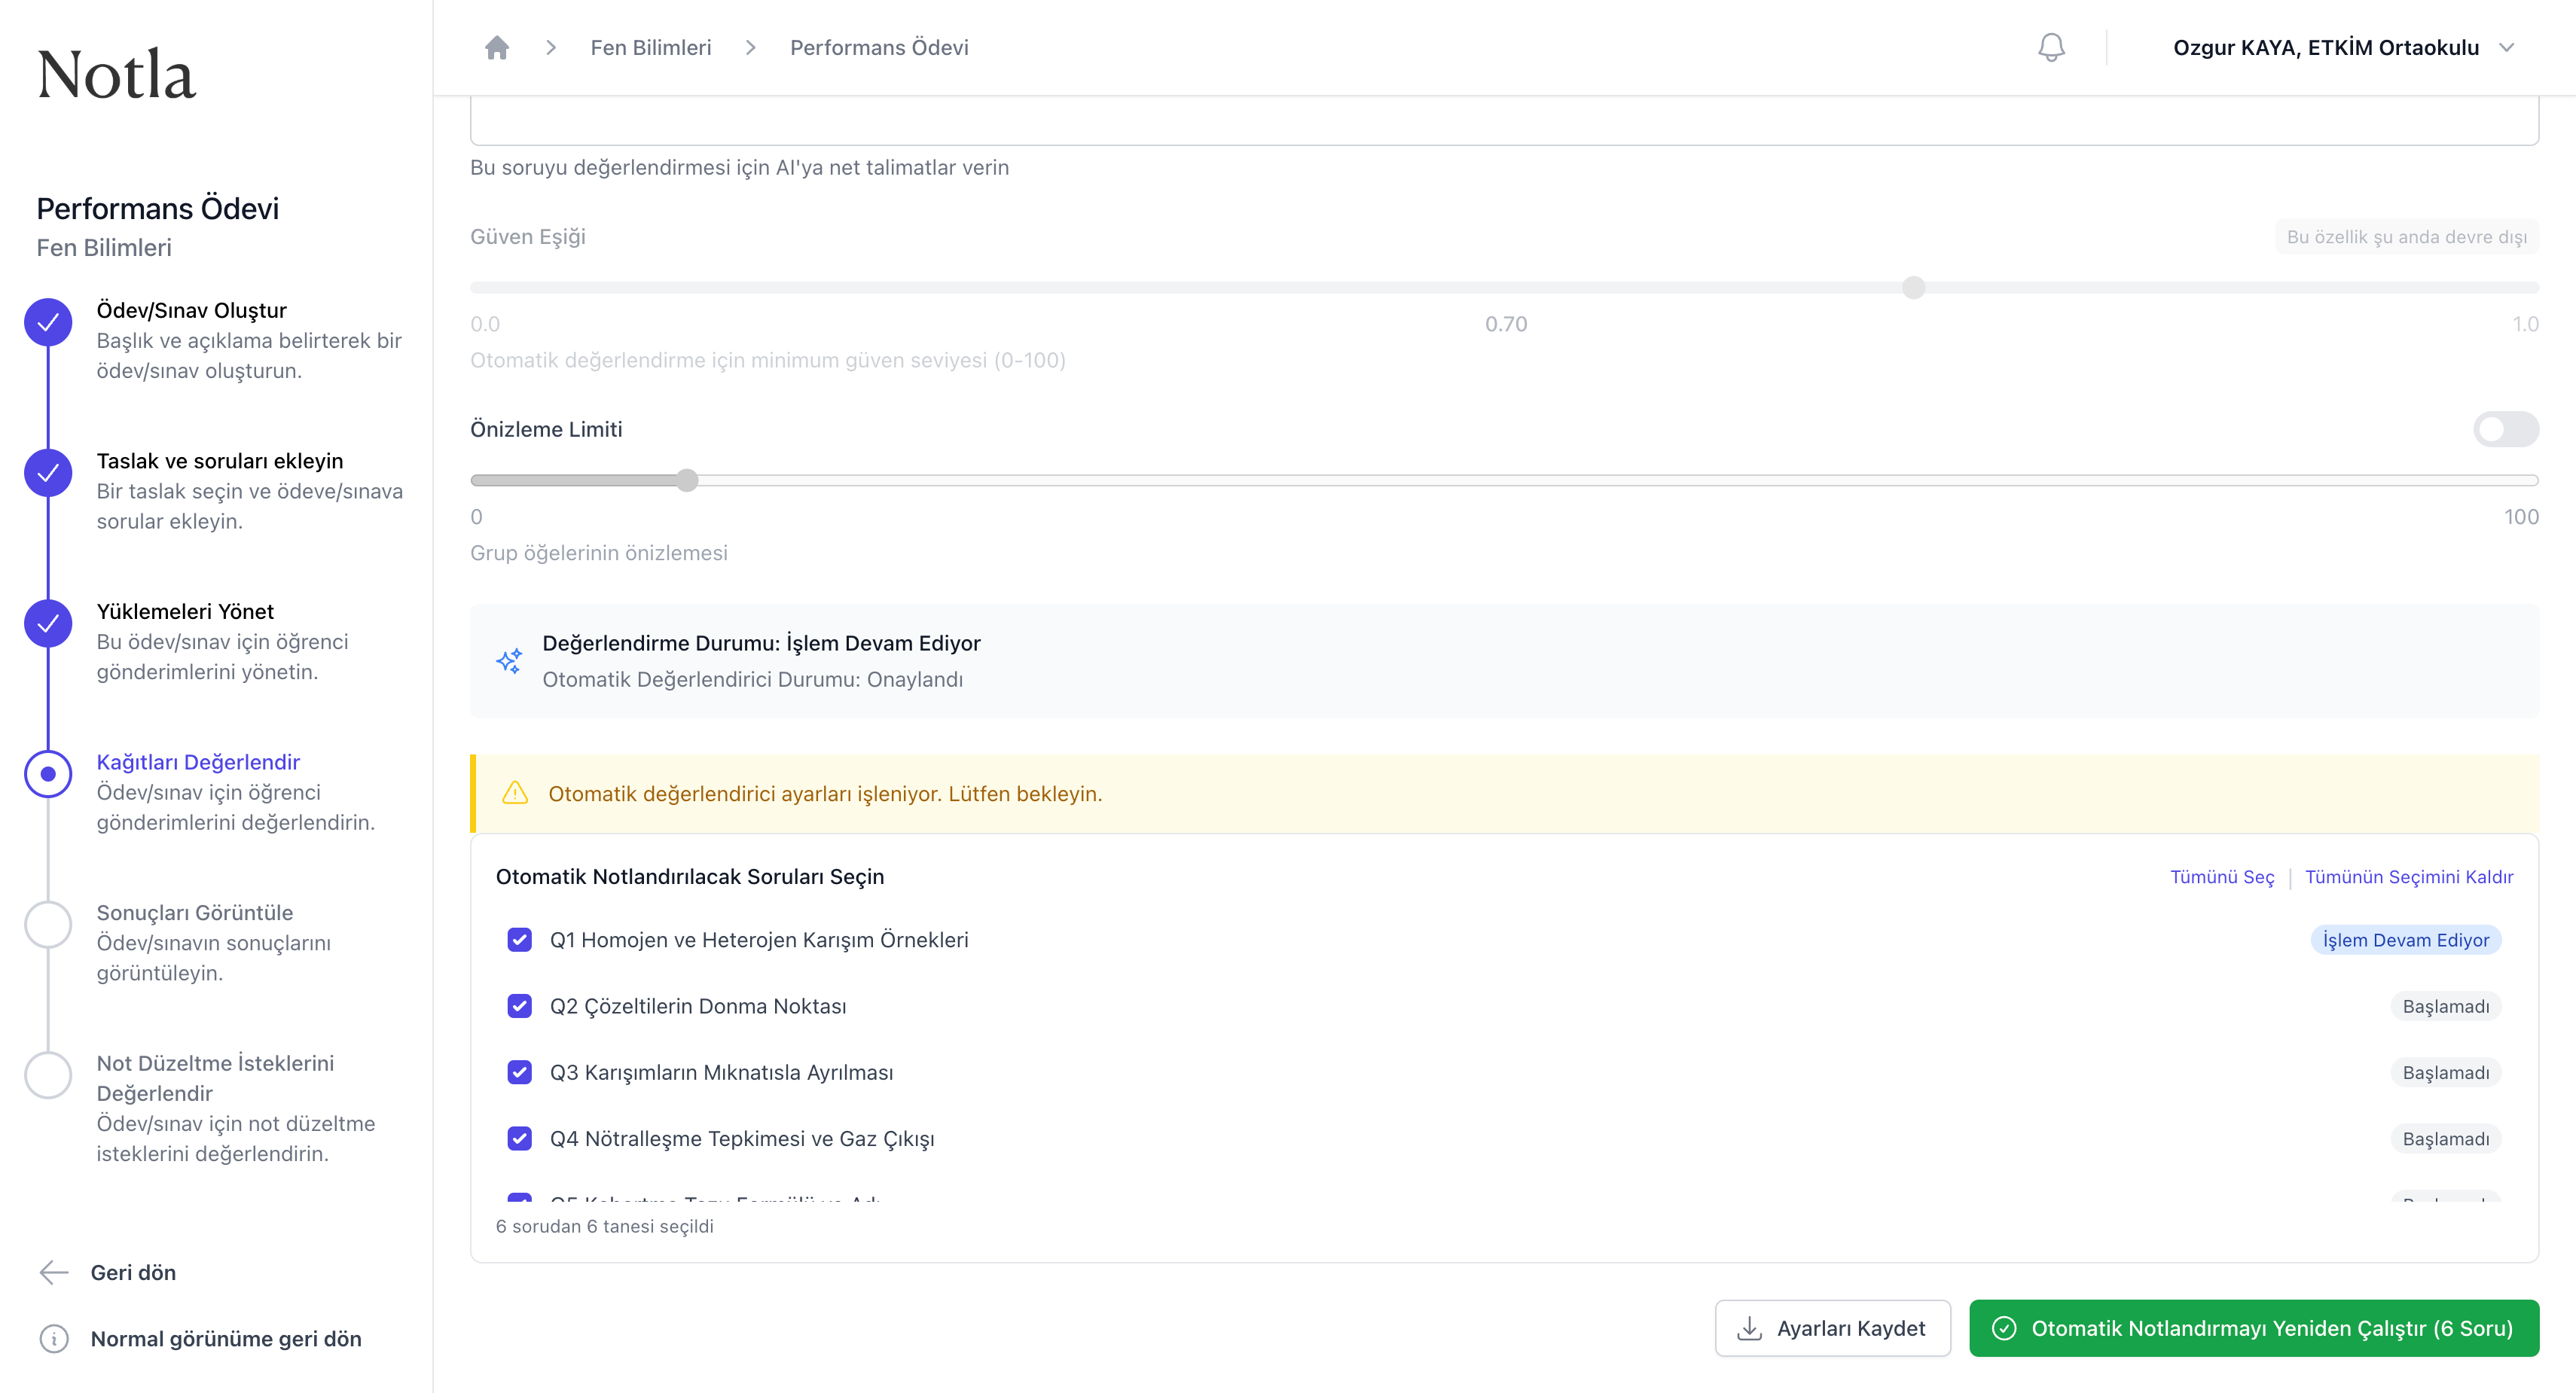Image resolution: width=2576 pixels, height=1393 pixels.
Task: Click 'Bu özellik şu anda devre dışı' label
Action: pyautogui.click(x=2407, y=237)
